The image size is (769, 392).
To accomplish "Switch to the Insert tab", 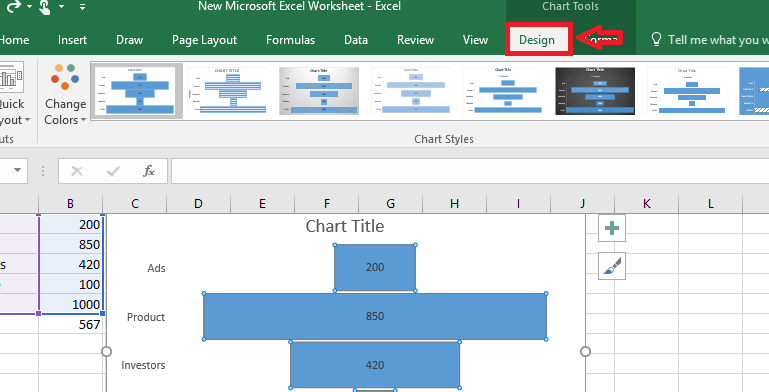I will [72, 40].
